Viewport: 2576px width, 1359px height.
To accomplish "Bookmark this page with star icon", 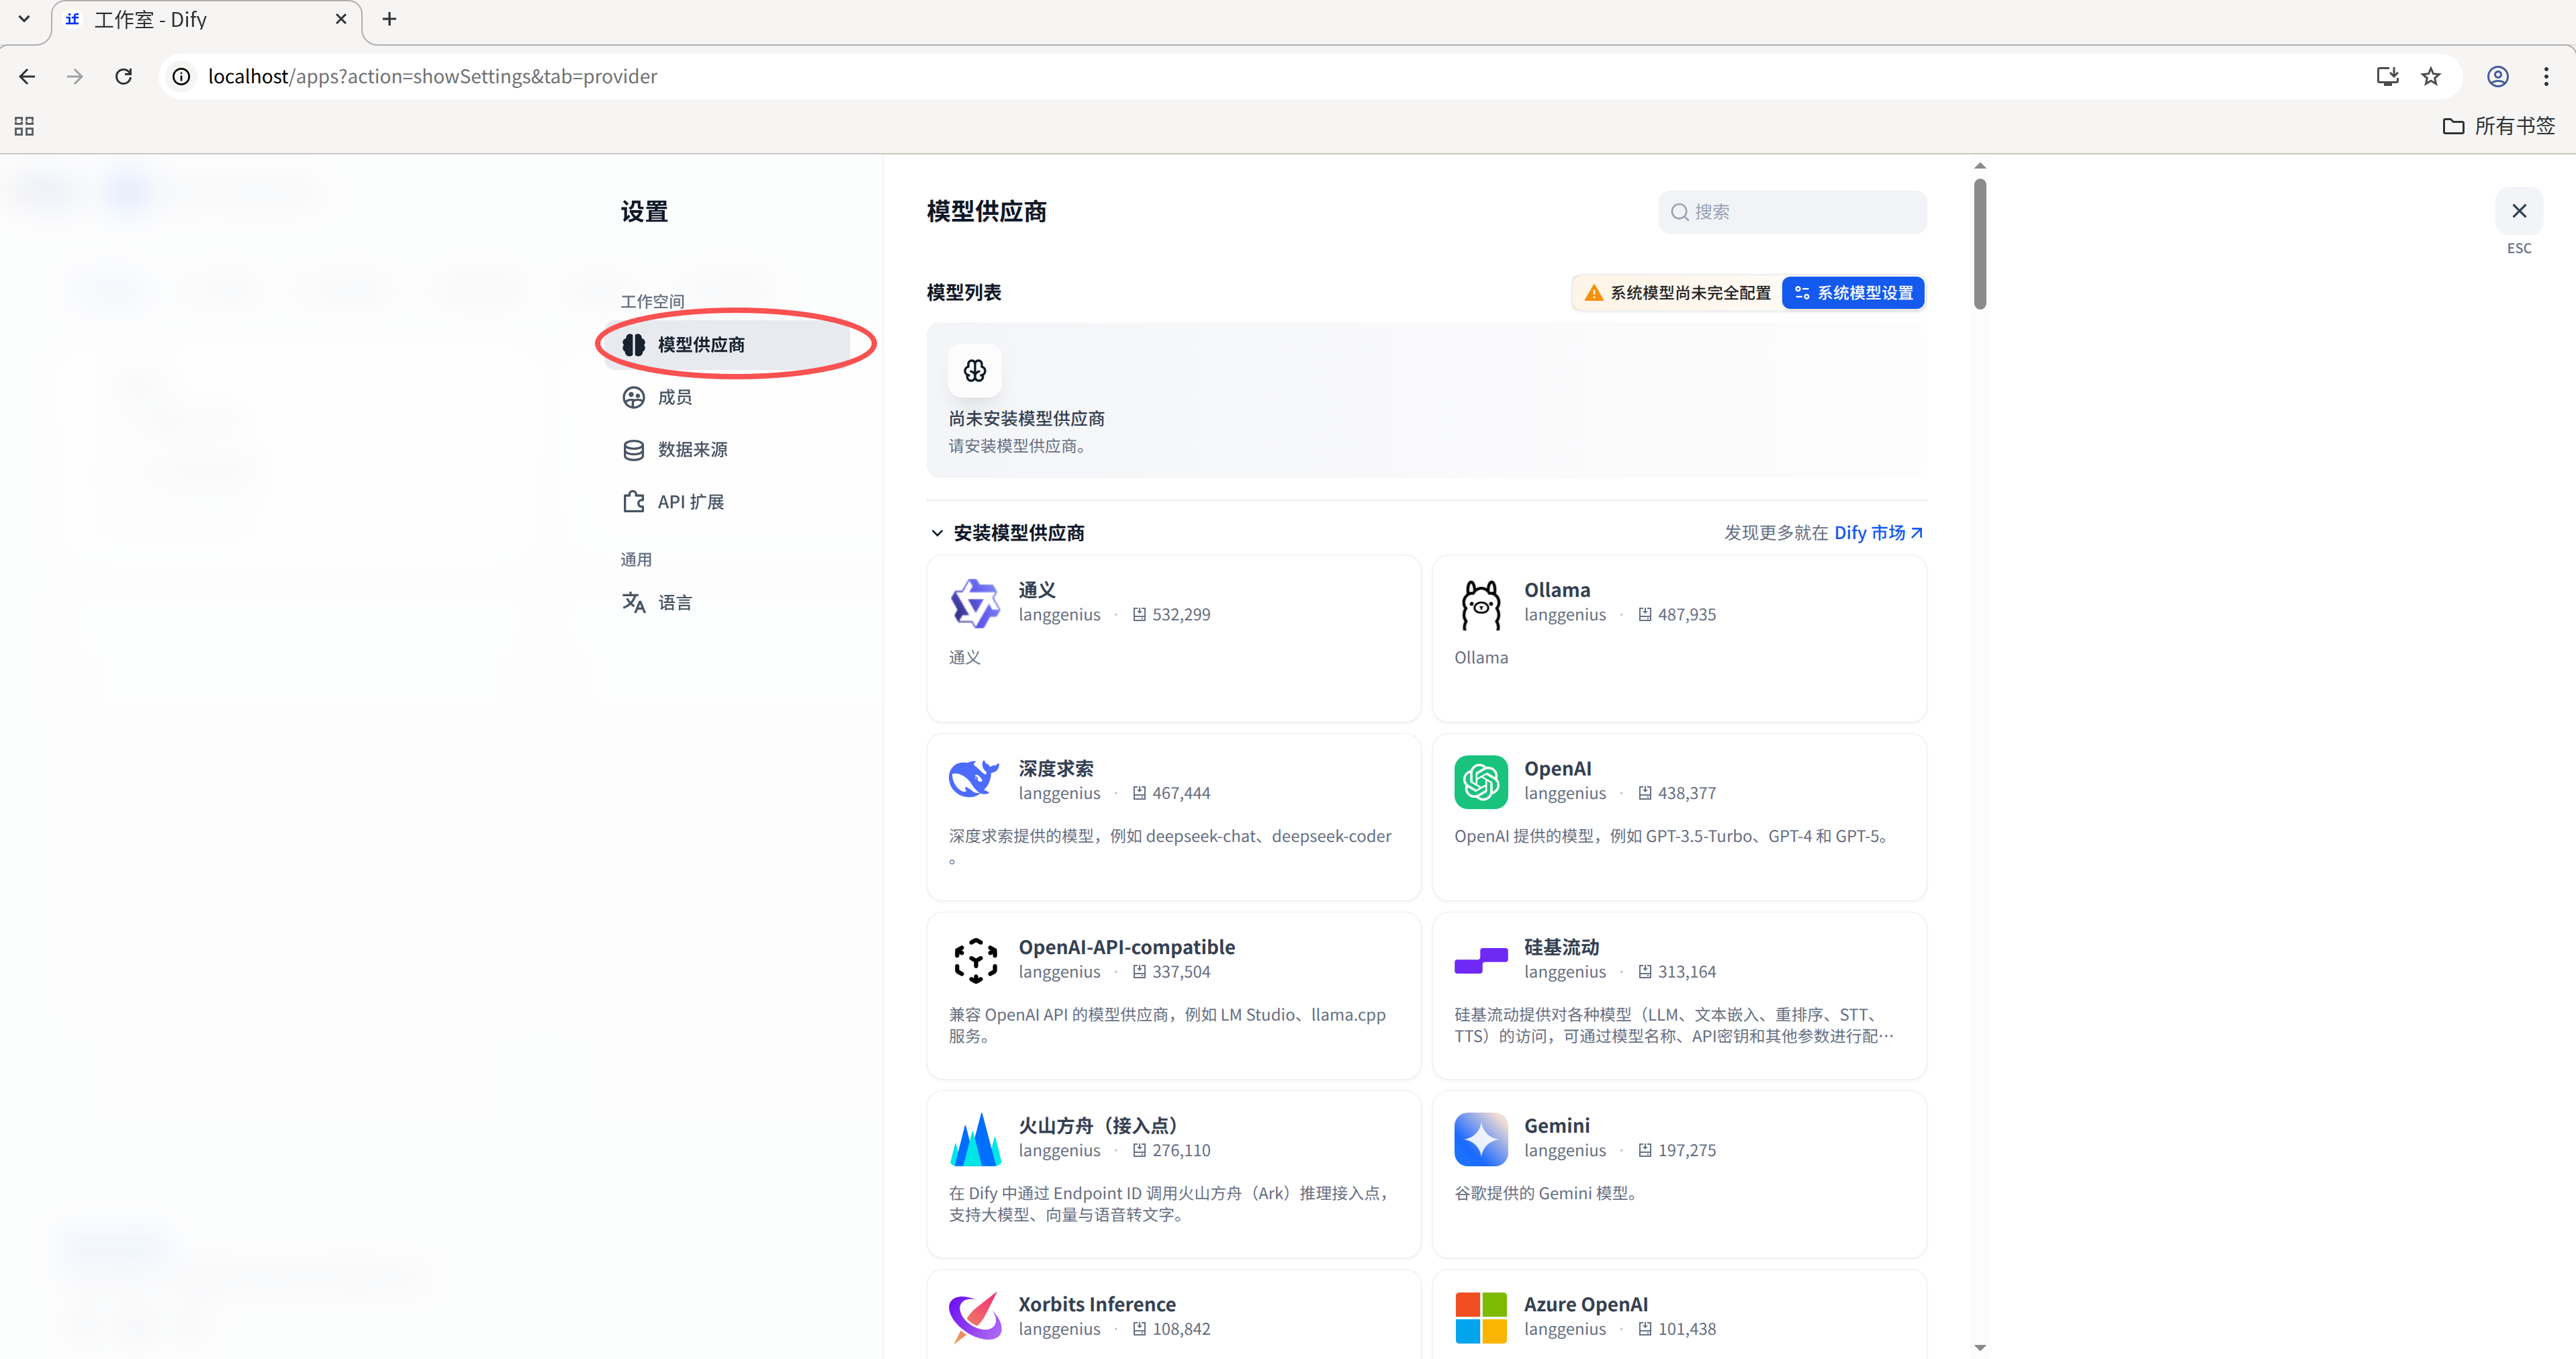I will coord(2430,76).
